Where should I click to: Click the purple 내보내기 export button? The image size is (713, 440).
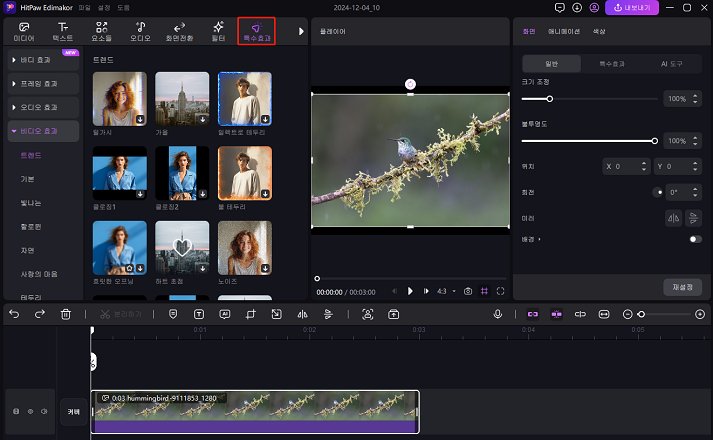pyautogui.click(x=632, y=8)
